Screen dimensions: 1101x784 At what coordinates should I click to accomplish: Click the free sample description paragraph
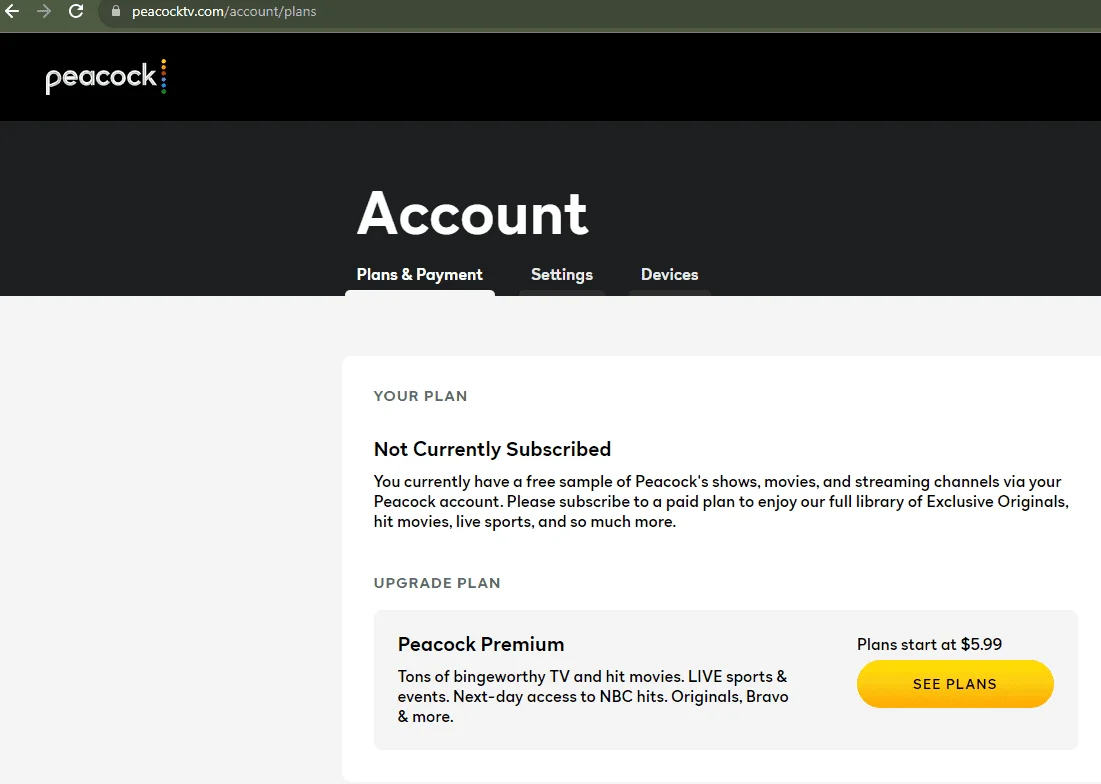(721, 501)
